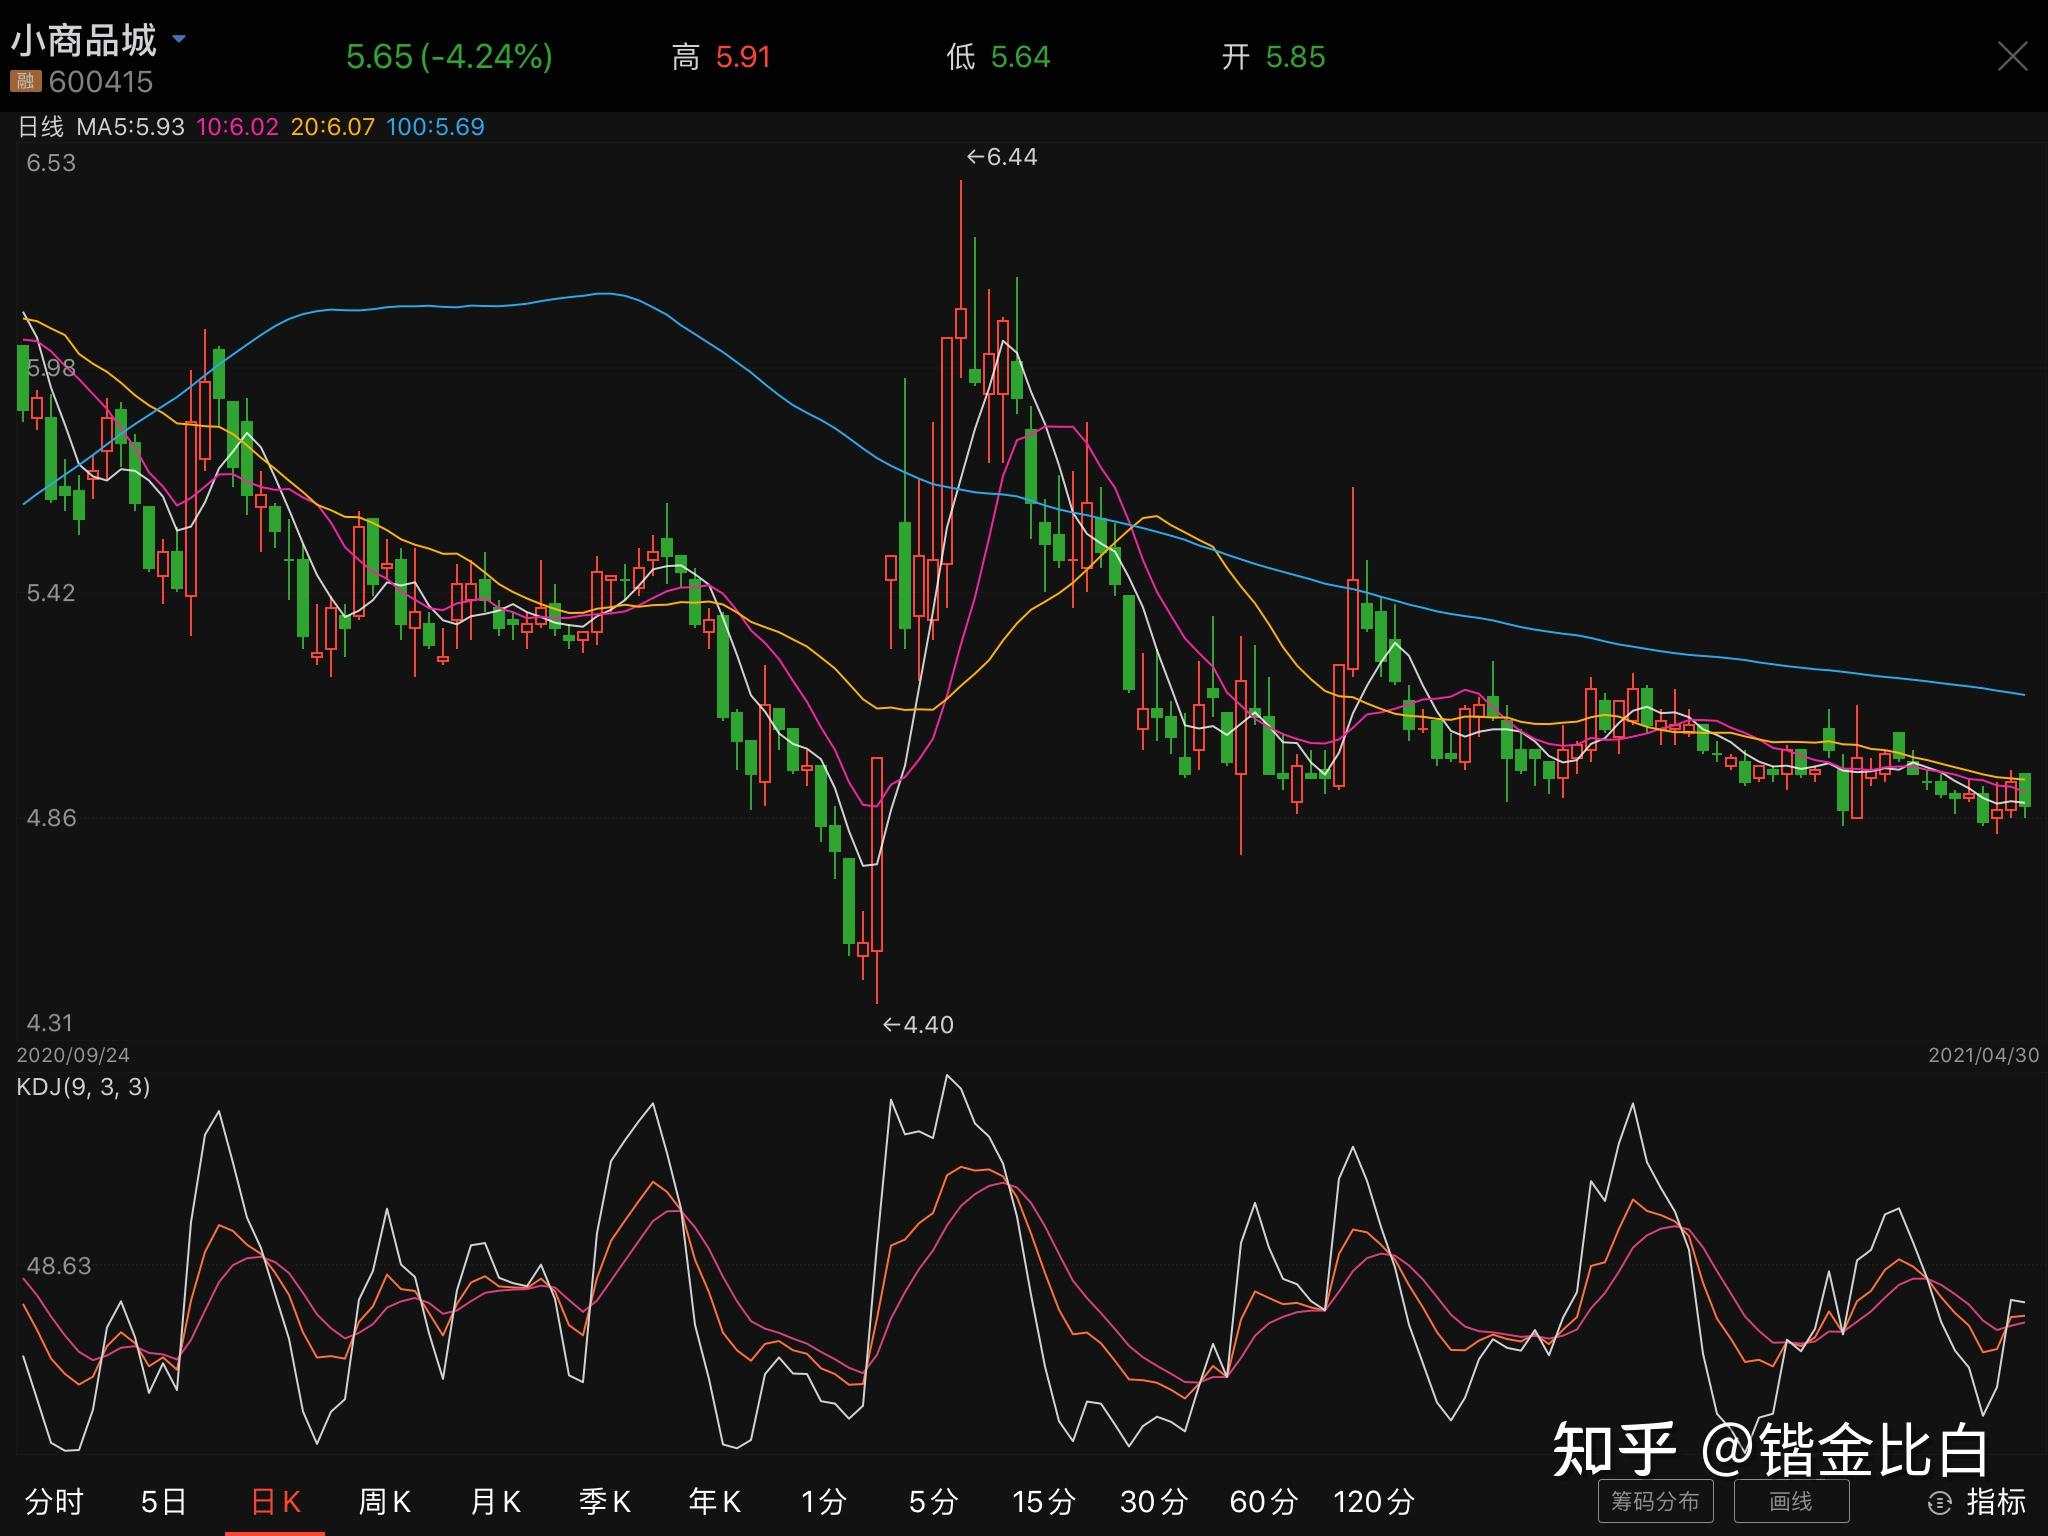The height and width of the screenshot is (1536, 2048).
Task: Click the 融 margin trading badge
Action: click(25, 82)
